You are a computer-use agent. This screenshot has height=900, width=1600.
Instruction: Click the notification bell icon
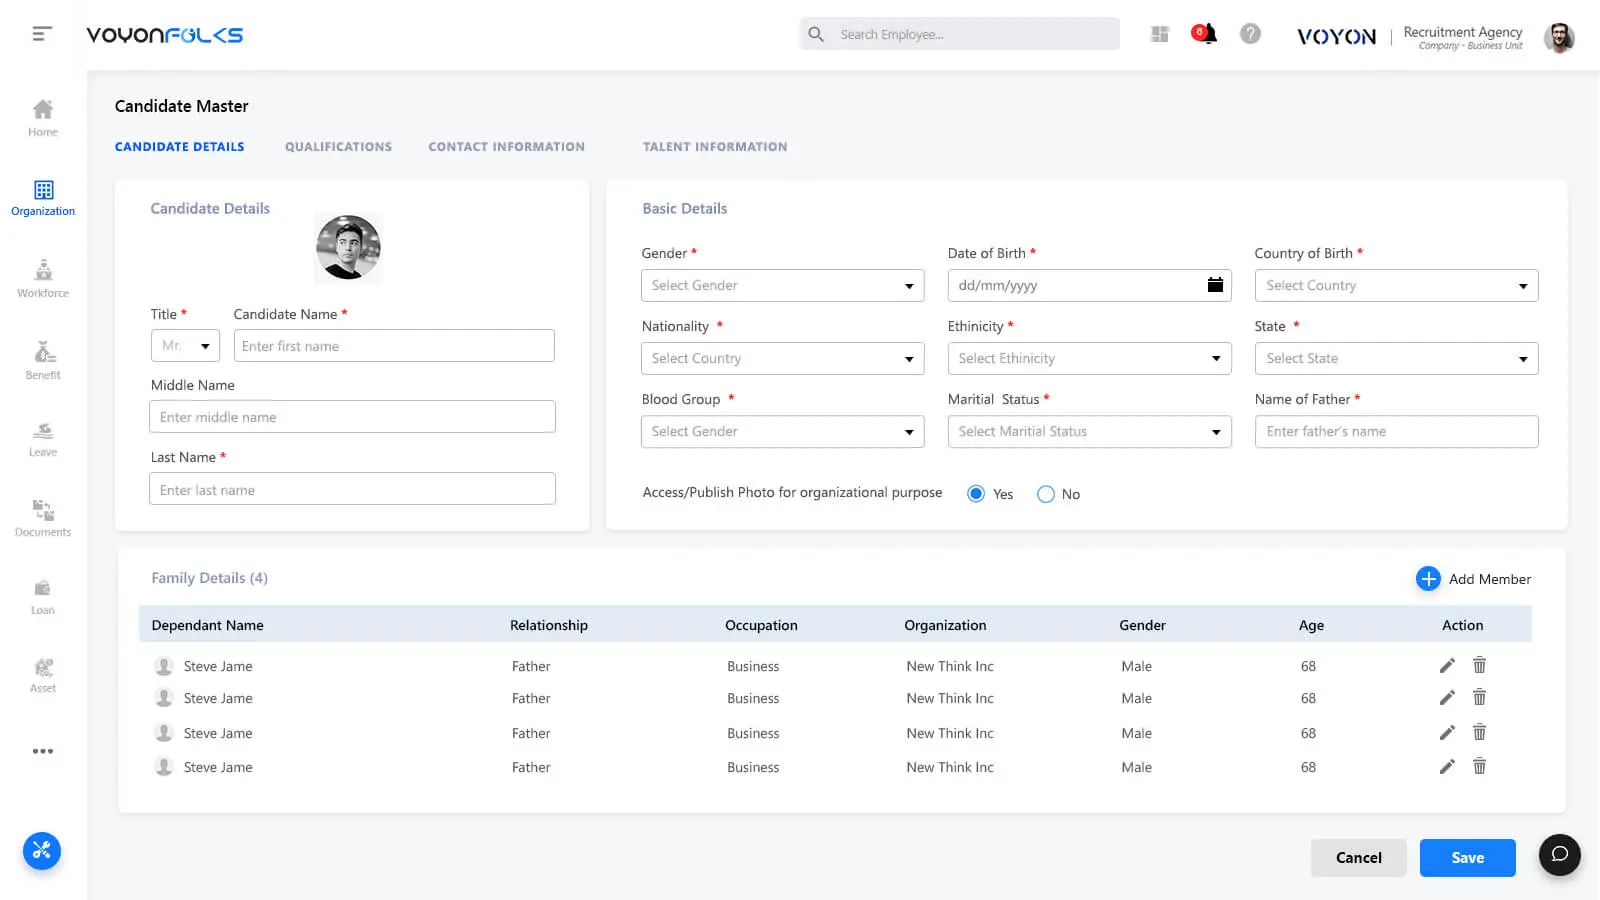(1205, 34)
